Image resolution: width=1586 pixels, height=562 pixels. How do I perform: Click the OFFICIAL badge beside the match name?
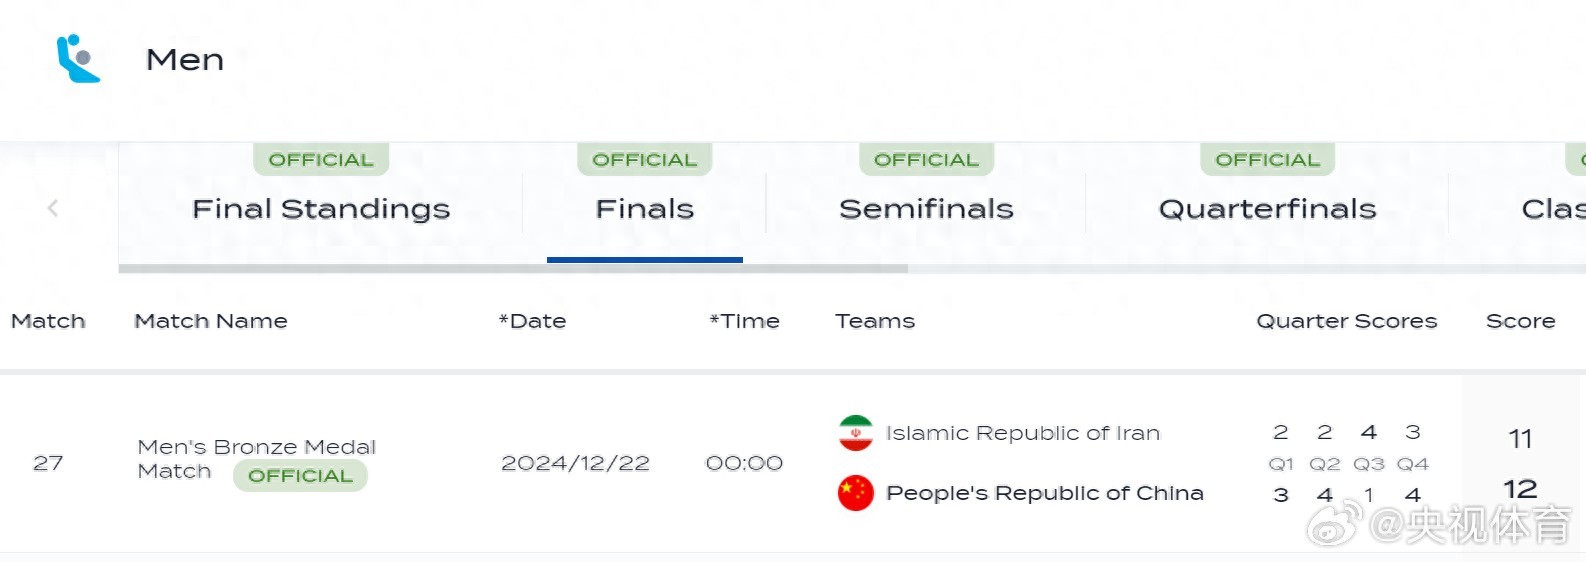(x=300, y=476)
